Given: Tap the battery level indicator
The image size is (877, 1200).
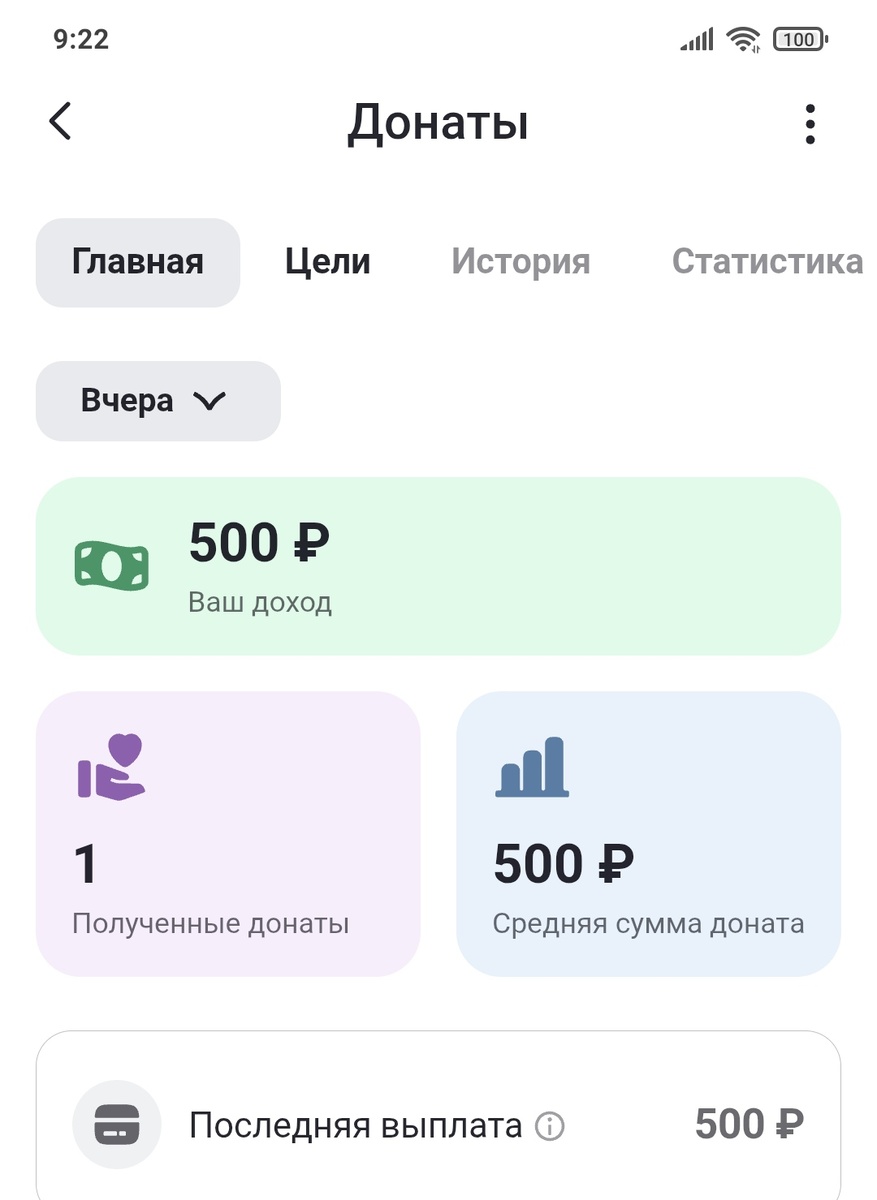Looking at the screenshot, I should pos(799,39).
